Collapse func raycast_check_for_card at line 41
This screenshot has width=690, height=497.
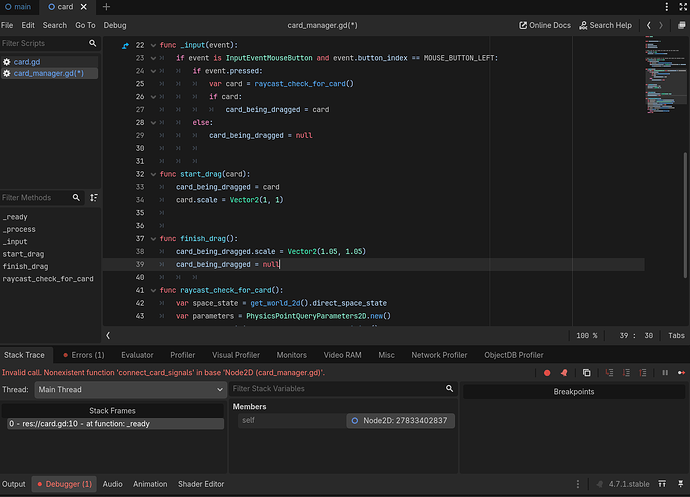[x=153, y=291]
